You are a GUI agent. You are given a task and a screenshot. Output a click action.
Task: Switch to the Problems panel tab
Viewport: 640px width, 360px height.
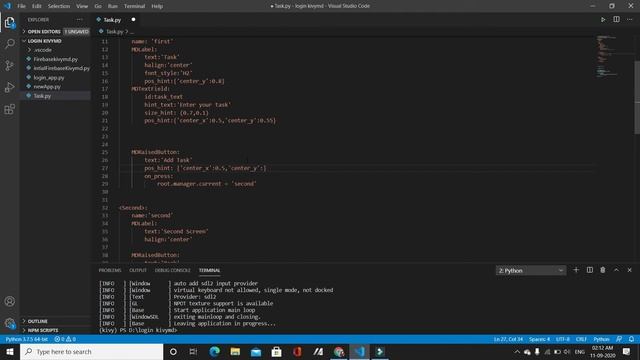pos(110,270)
